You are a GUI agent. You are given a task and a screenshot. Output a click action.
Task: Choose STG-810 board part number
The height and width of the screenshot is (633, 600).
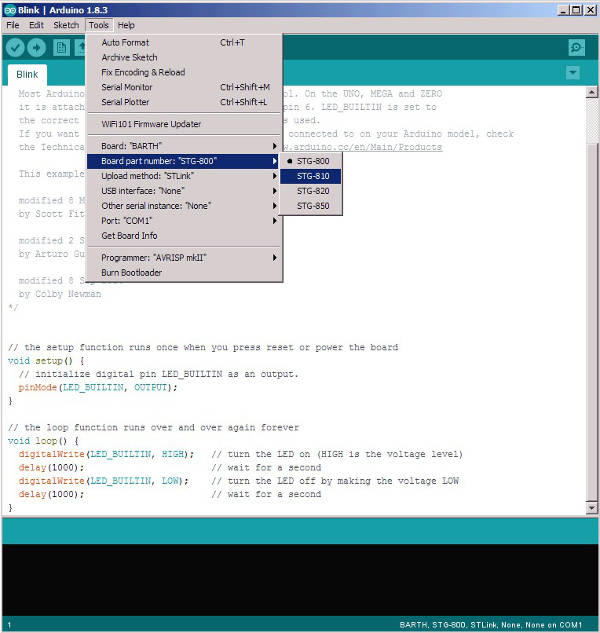pyautogui.click(x=312, y=176)
